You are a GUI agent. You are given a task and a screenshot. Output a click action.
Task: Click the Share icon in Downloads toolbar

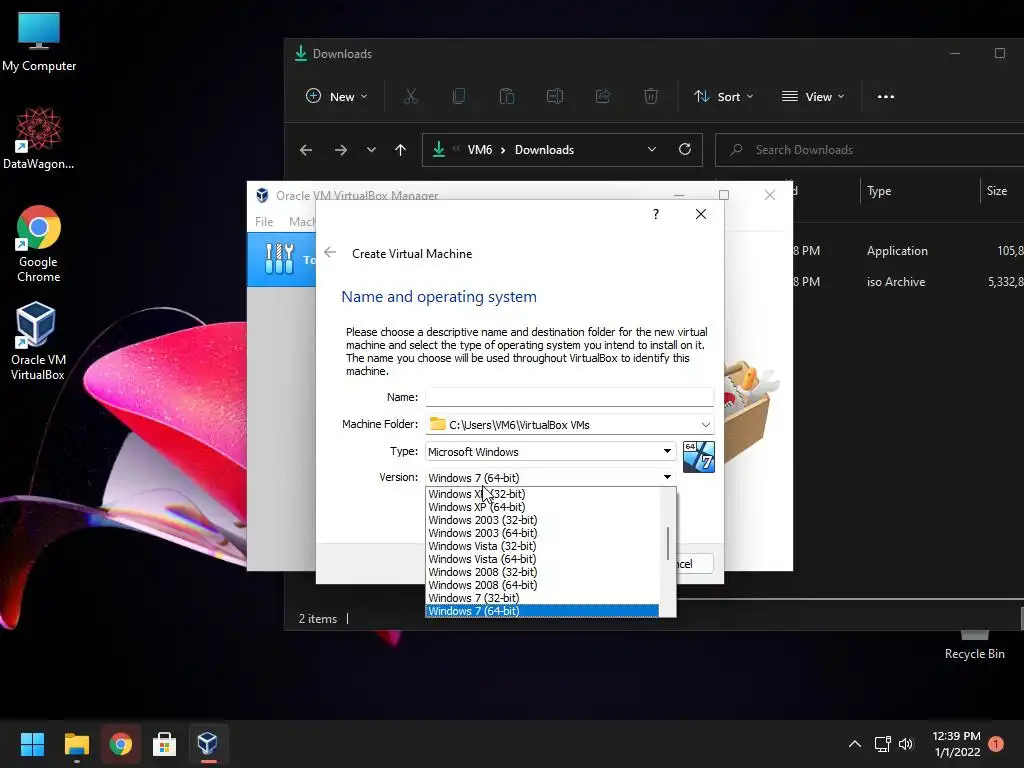coord(603,97)
